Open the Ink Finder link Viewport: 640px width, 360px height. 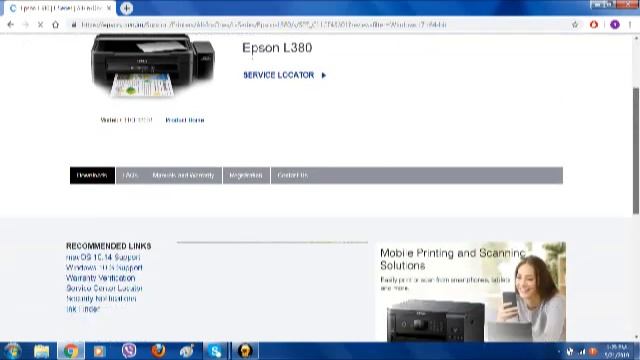point(83,309)
